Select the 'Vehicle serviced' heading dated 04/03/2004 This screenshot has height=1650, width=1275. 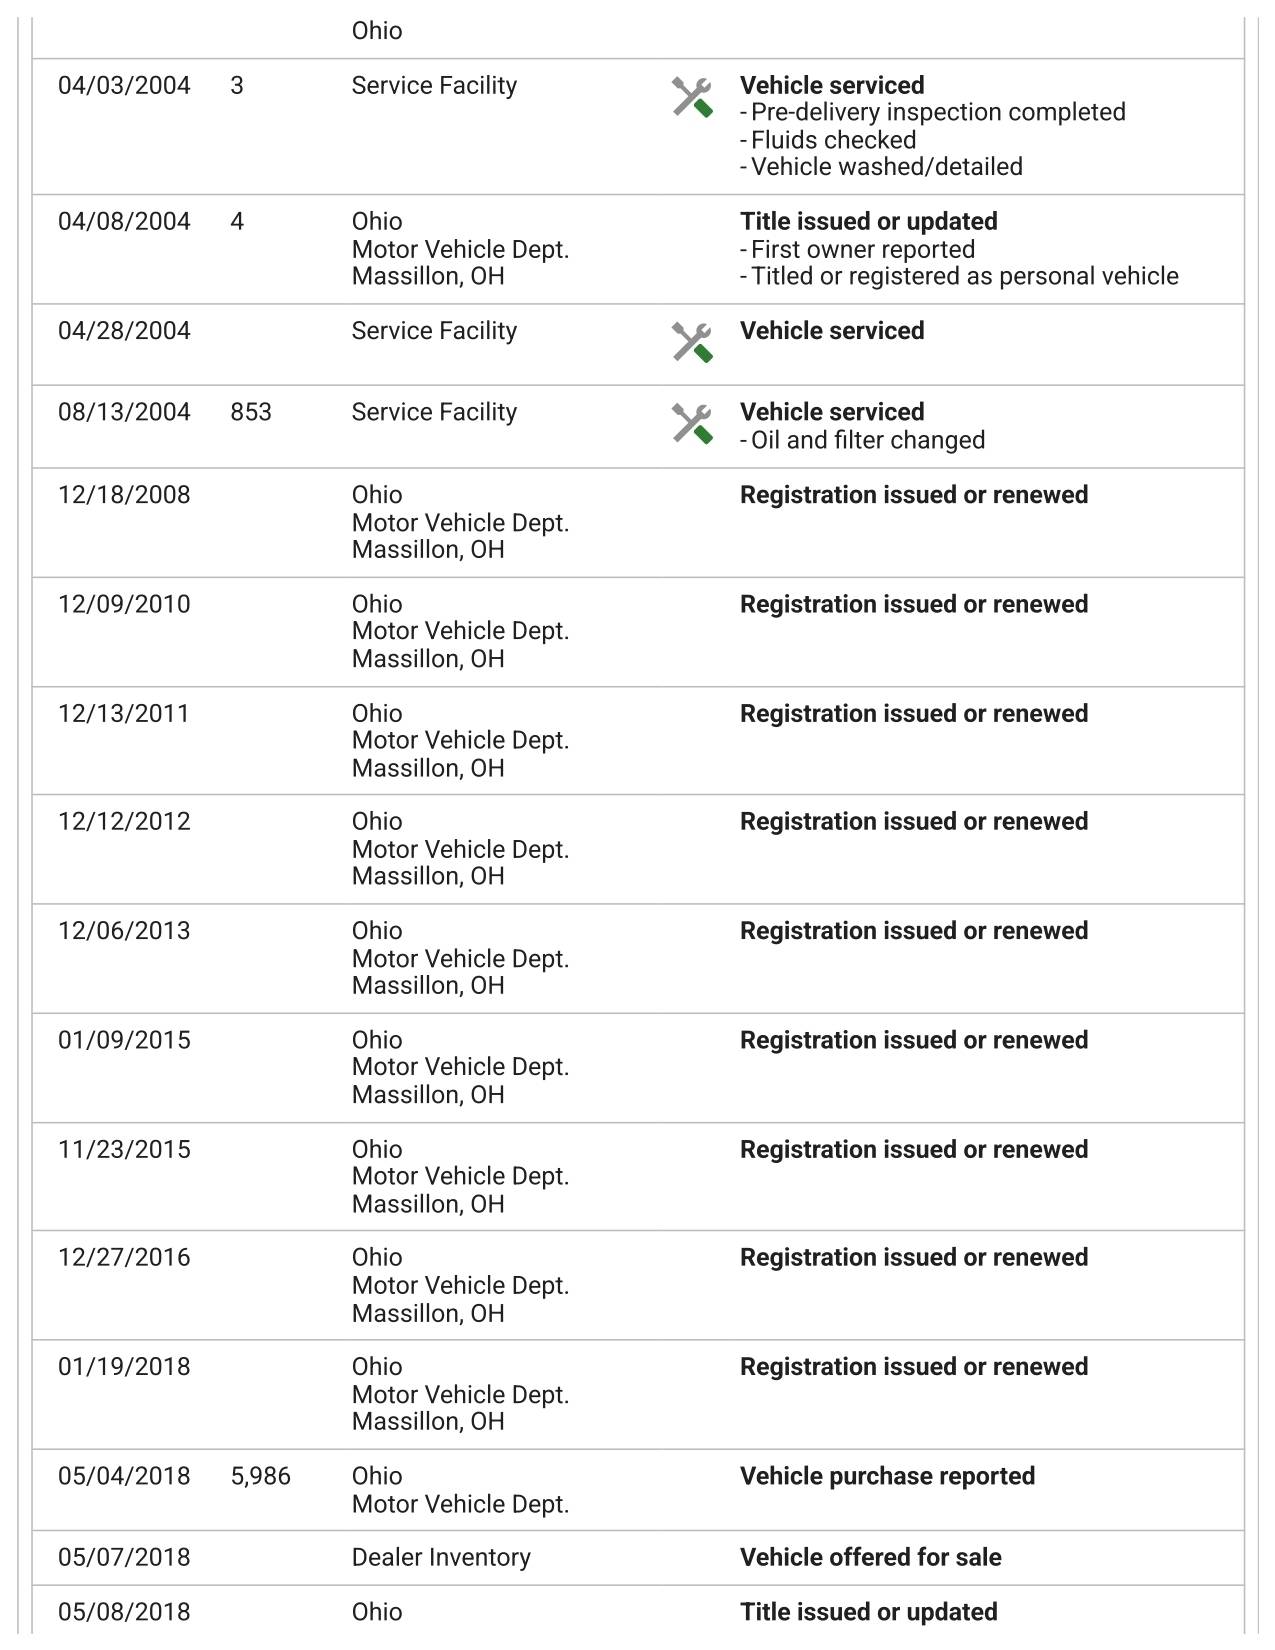[x=832, y=86]
